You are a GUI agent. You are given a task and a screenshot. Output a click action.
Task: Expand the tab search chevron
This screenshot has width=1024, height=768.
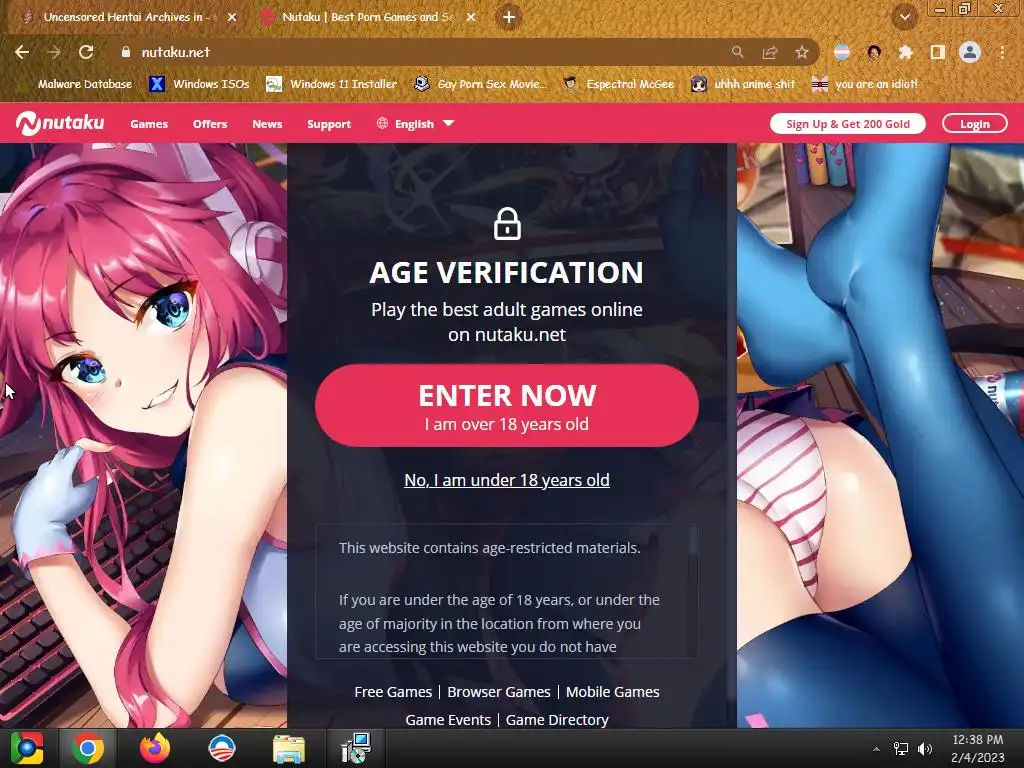904,18
